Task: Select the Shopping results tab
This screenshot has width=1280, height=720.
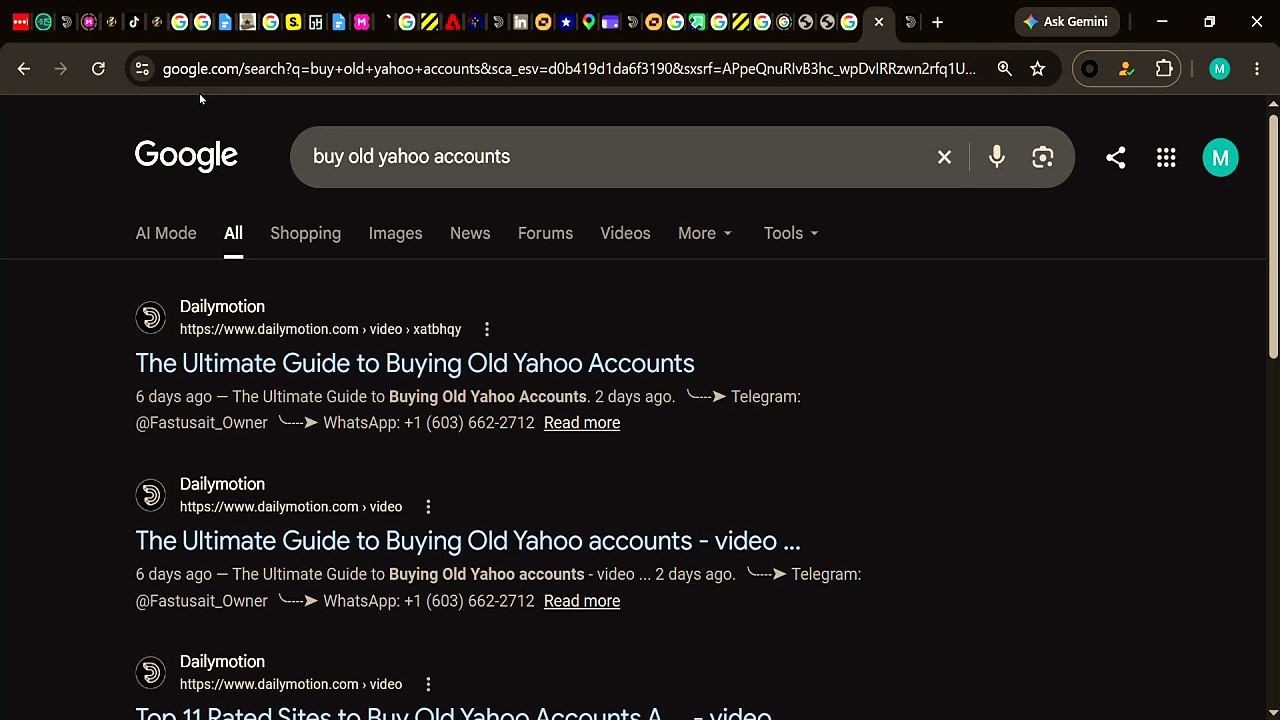Action: click(x=305, y=233)
